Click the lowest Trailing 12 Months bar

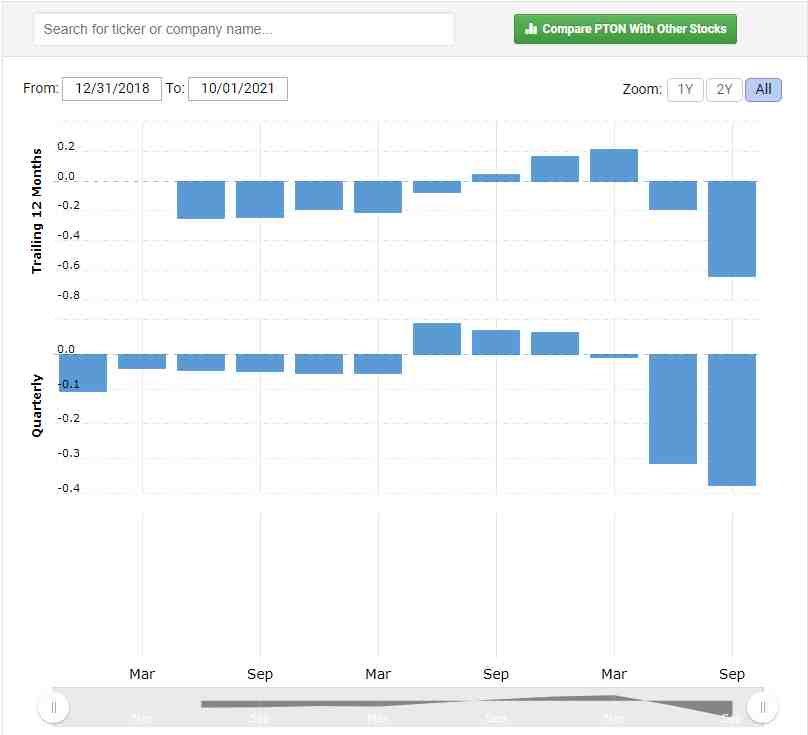click(732, 229)
